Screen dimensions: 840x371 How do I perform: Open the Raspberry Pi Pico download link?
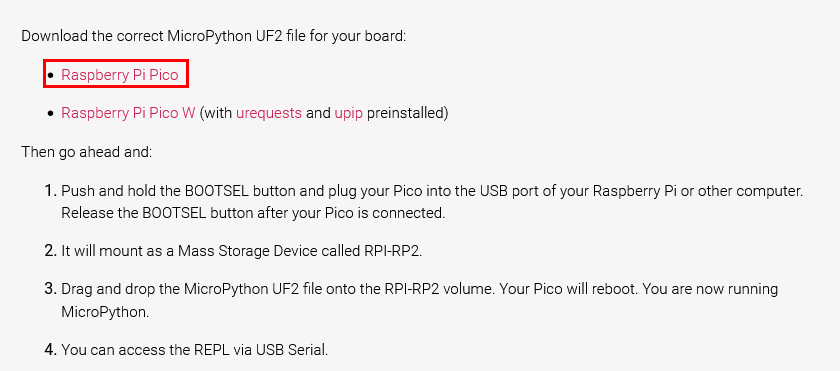[x=119, y=75]
